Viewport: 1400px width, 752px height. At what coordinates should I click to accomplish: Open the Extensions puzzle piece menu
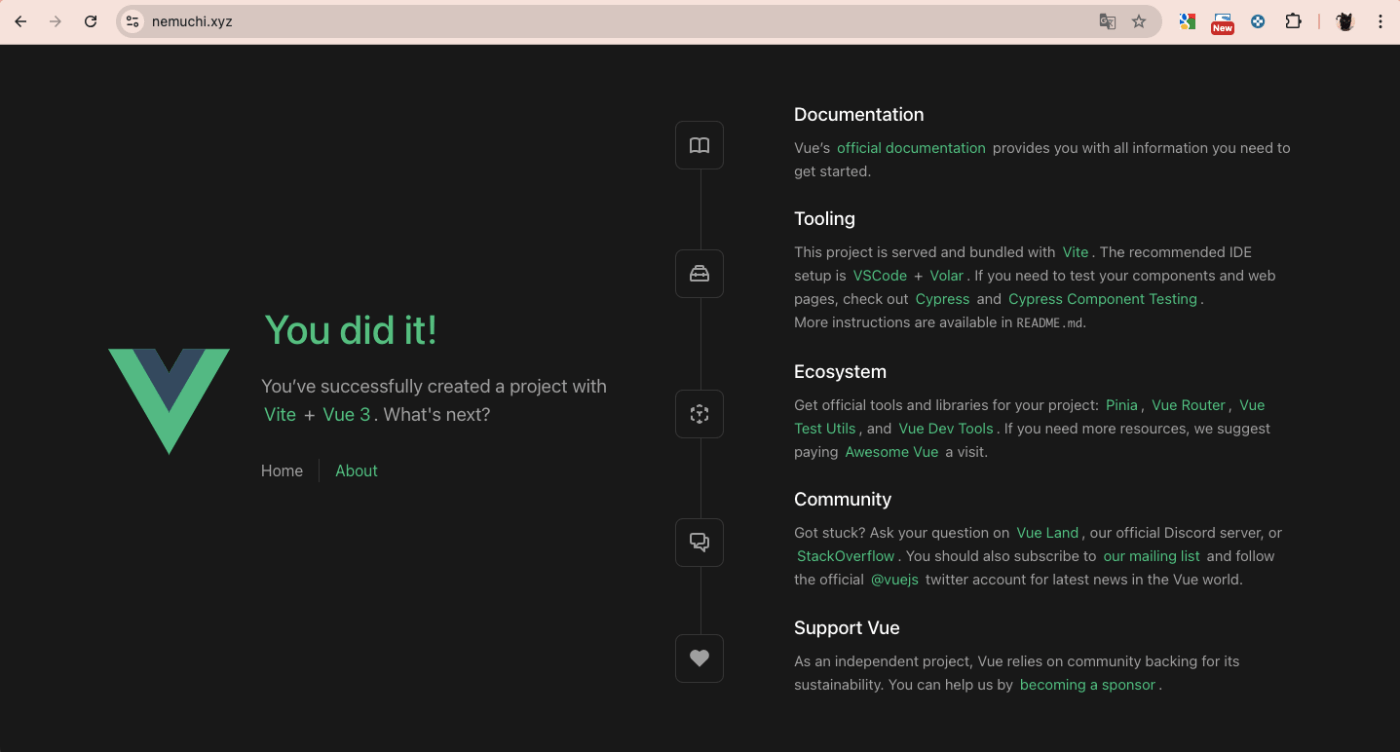click(1293, 21)
